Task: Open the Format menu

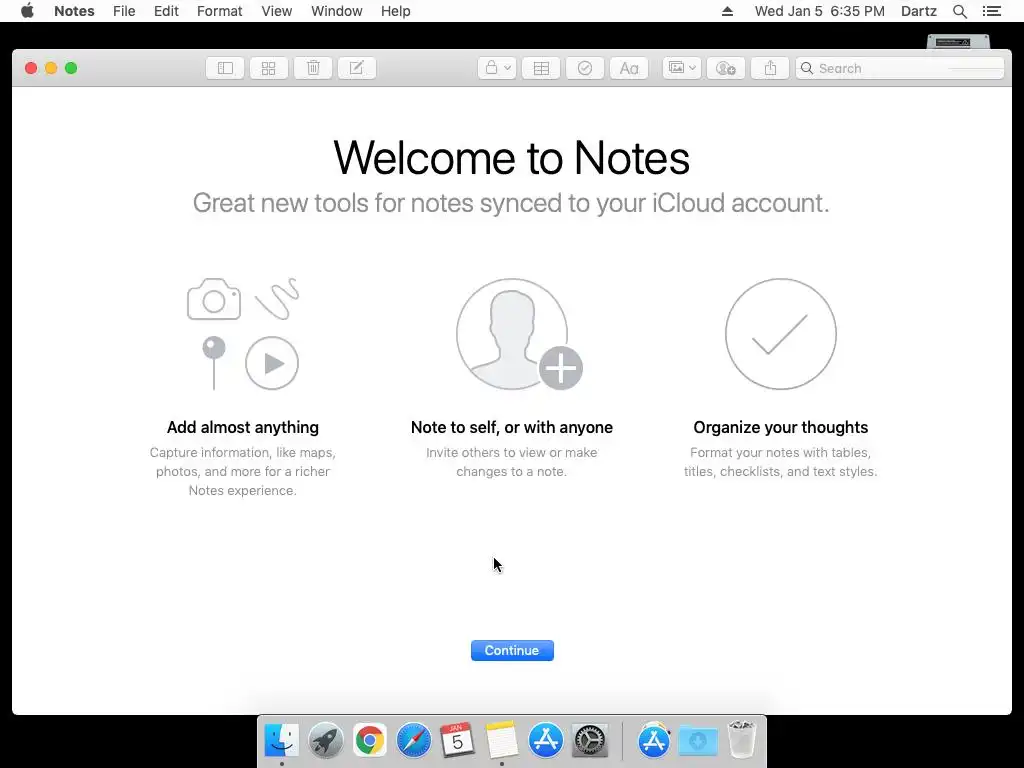Action: (x=219, y=11)
